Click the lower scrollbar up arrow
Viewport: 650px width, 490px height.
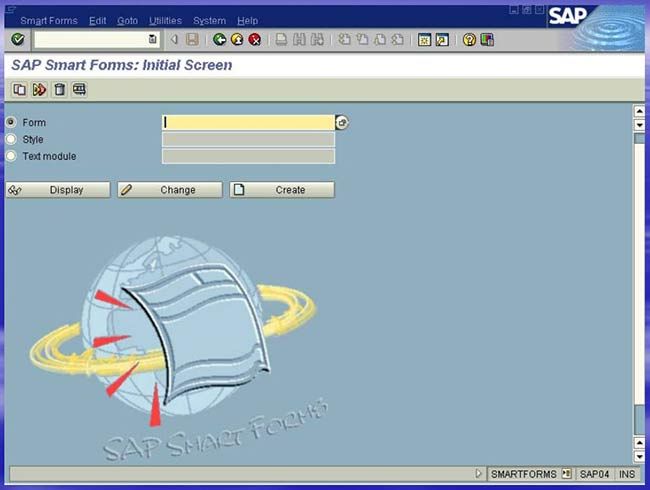[x=639, y=443]
